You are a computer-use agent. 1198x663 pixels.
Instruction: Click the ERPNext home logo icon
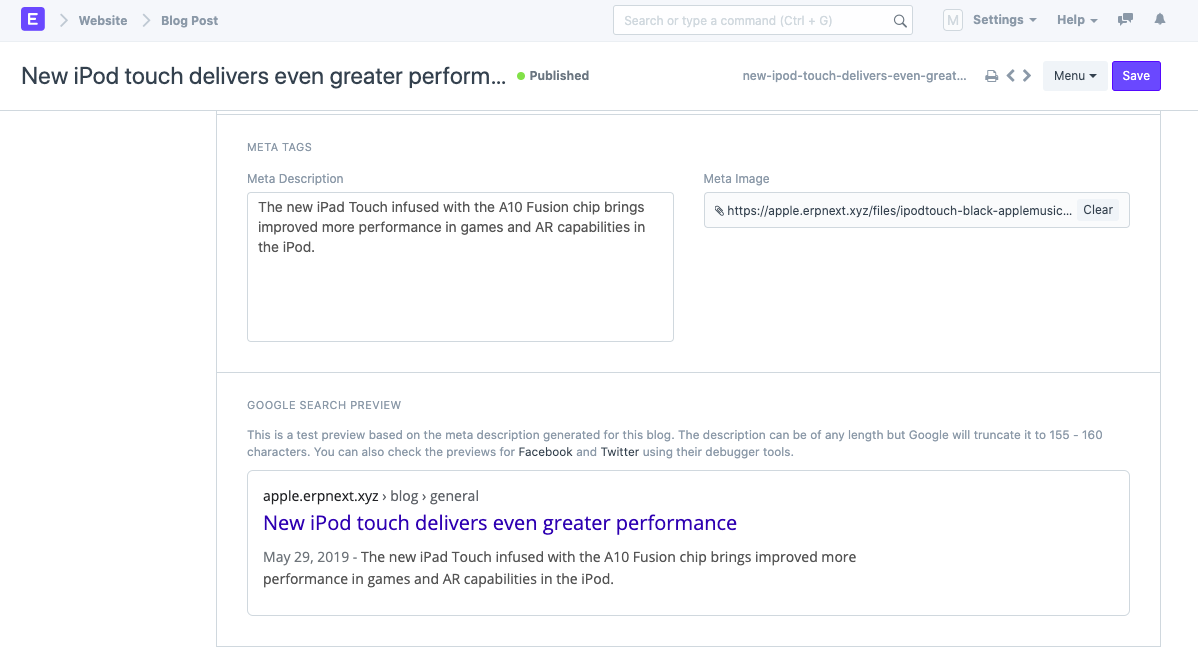click(33, 19)
